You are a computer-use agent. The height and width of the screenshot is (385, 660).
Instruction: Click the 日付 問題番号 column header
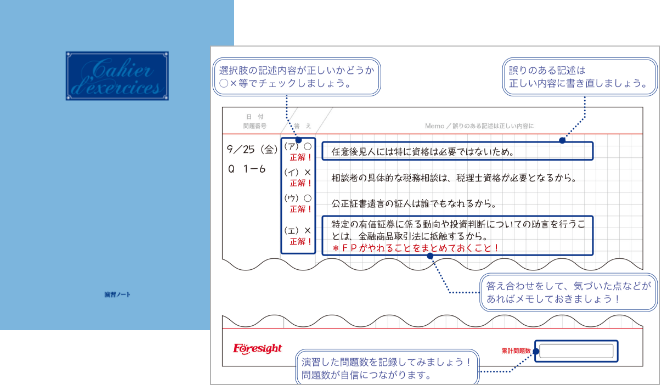click(254, 121)
